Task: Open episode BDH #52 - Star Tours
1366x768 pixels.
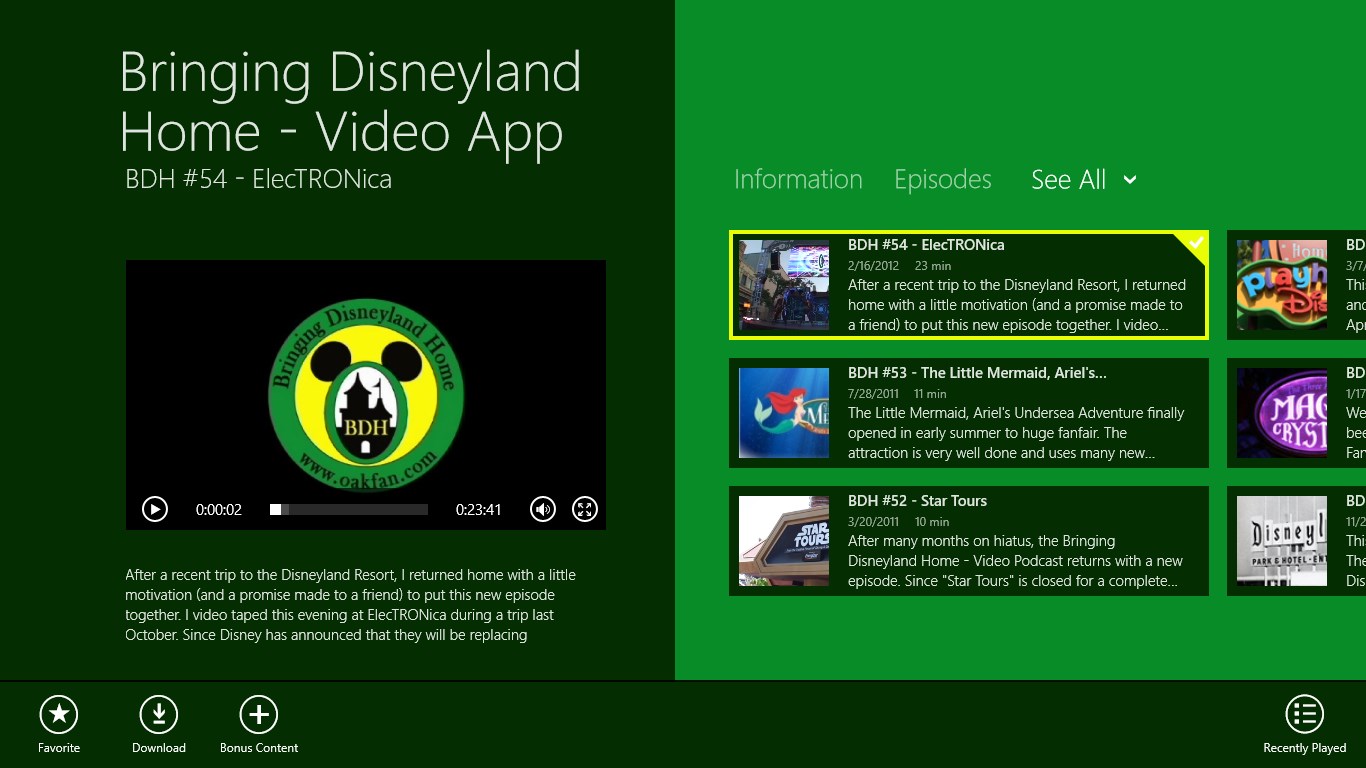Action: click(x=969, y=541)
